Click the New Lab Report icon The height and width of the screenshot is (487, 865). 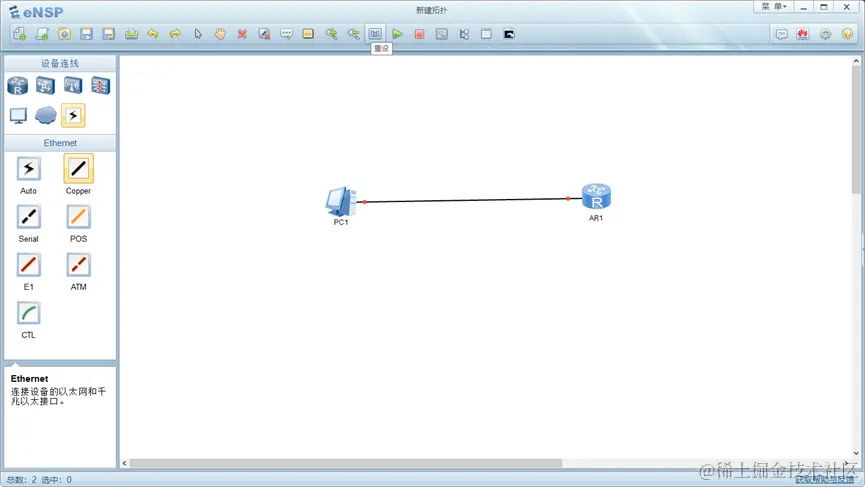coord(42,34)
